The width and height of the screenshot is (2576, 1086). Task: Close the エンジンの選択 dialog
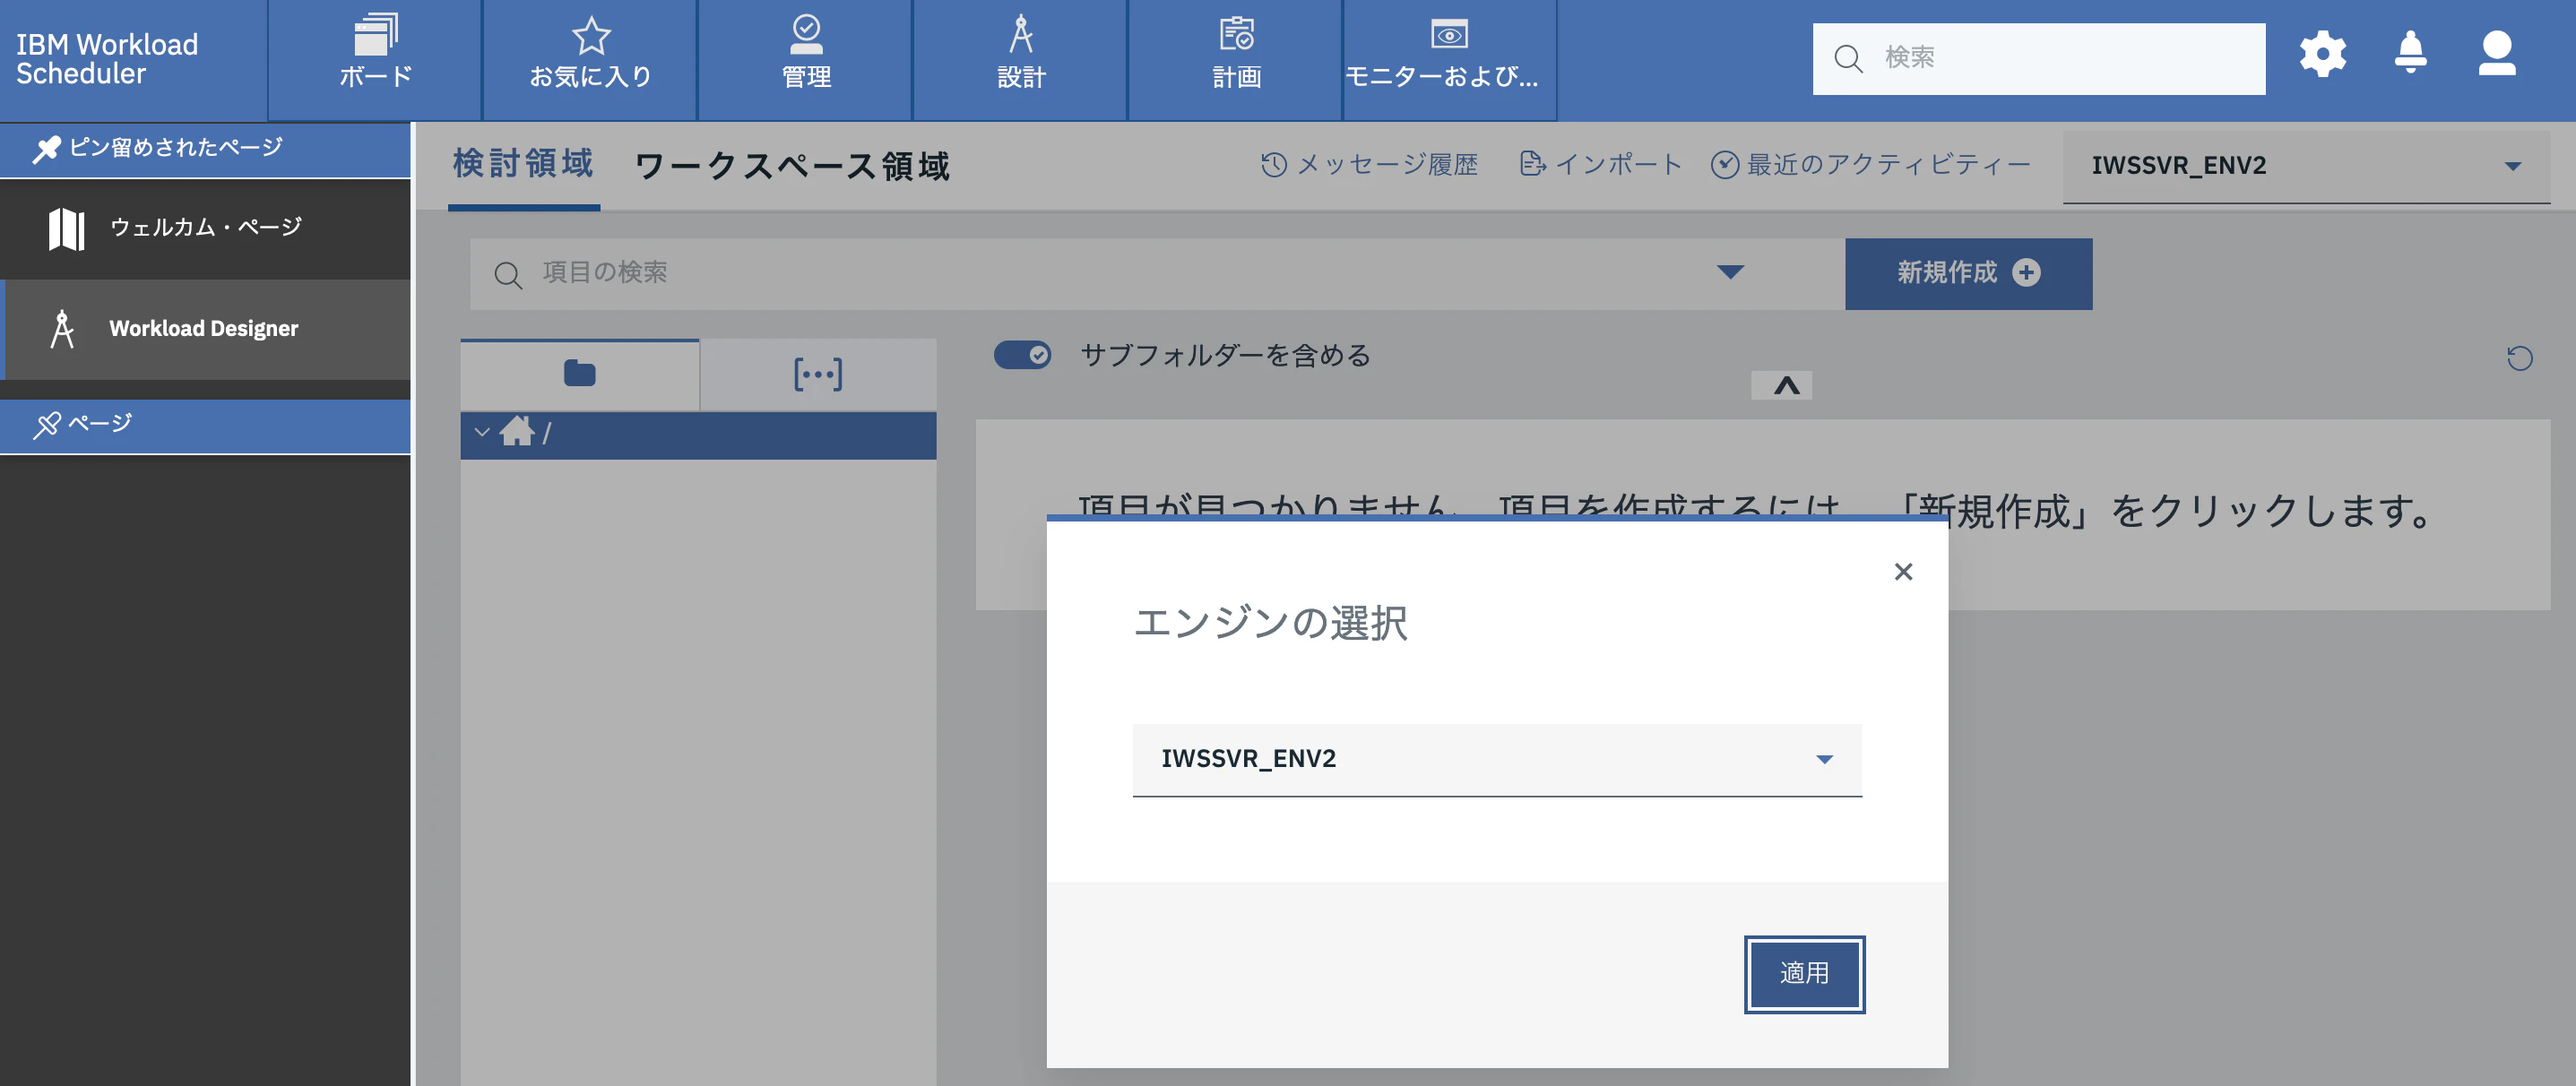point(1902,571)
